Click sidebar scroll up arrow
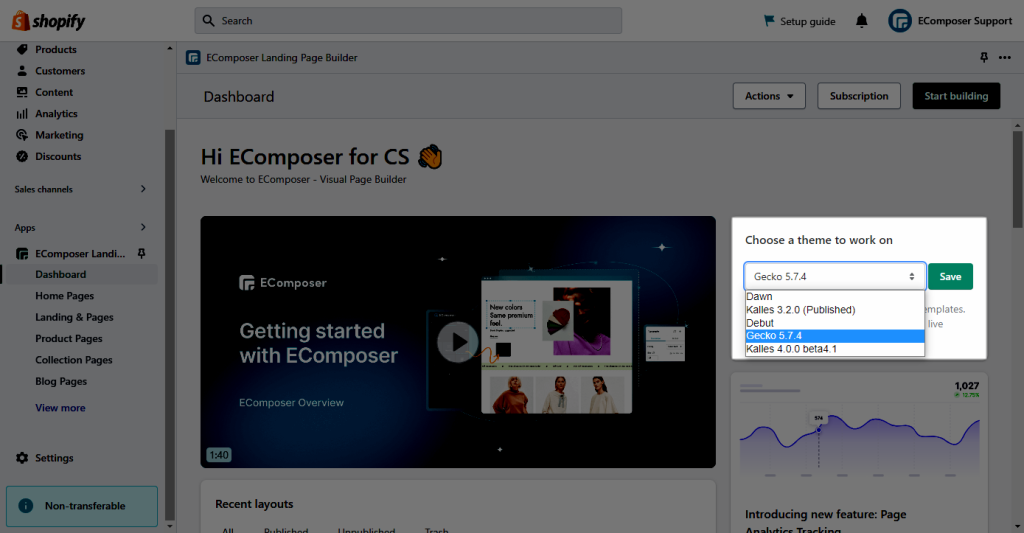Image resolution: width=1024 pixels, height=533 pixels. [x=170, y=48]
